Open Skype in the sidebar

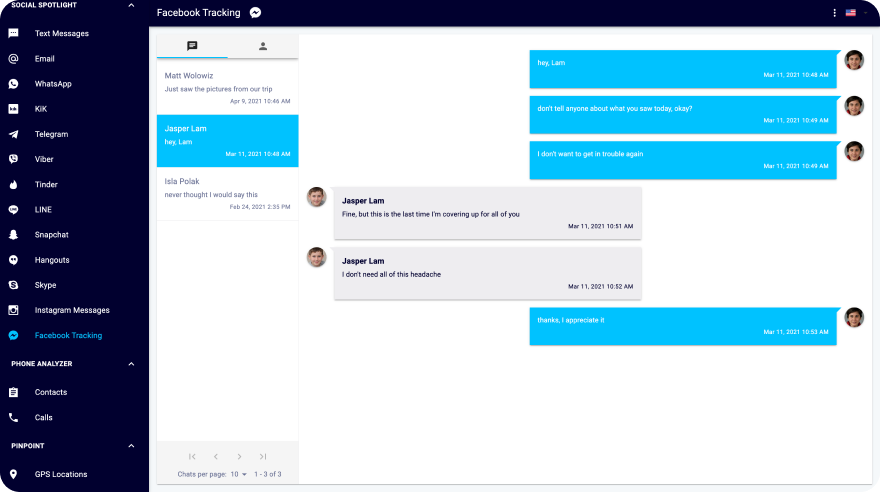(45, 285)
